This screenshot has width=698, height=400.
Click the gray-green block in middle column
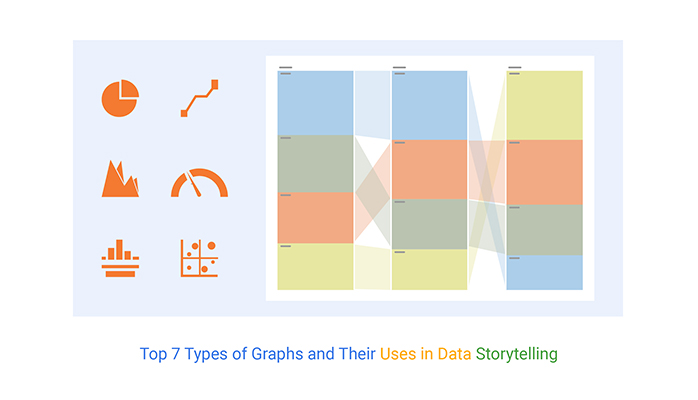tap(430, 224)
